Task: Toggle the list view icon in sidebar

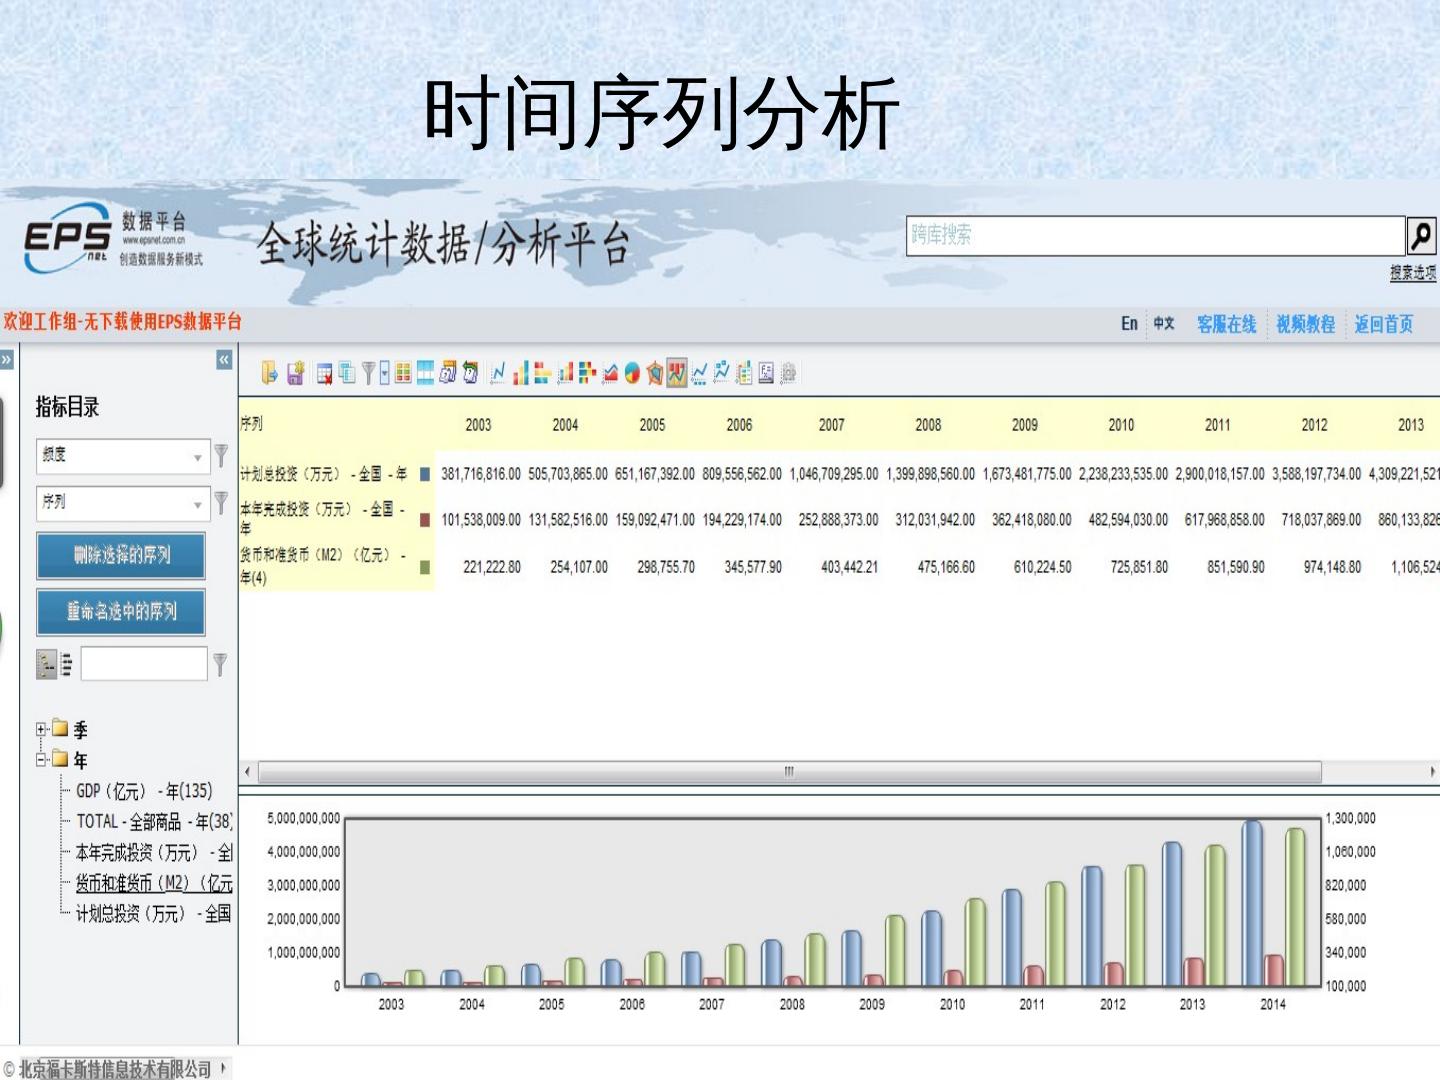Action: 66,663
